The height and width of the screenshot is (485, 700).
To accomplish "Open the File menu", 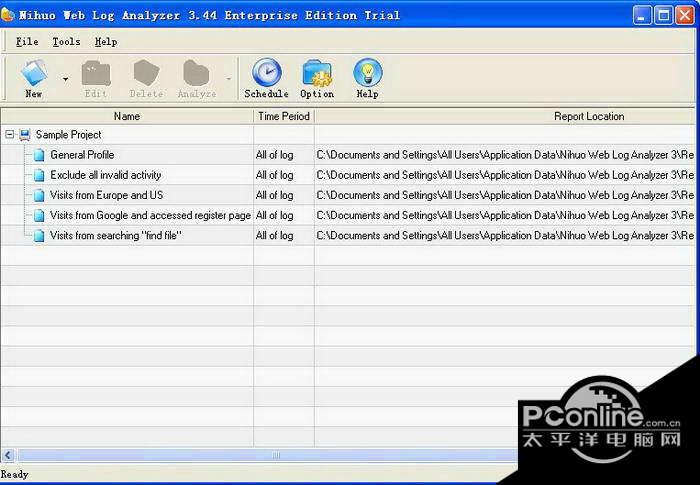I will tap(27, 42).
